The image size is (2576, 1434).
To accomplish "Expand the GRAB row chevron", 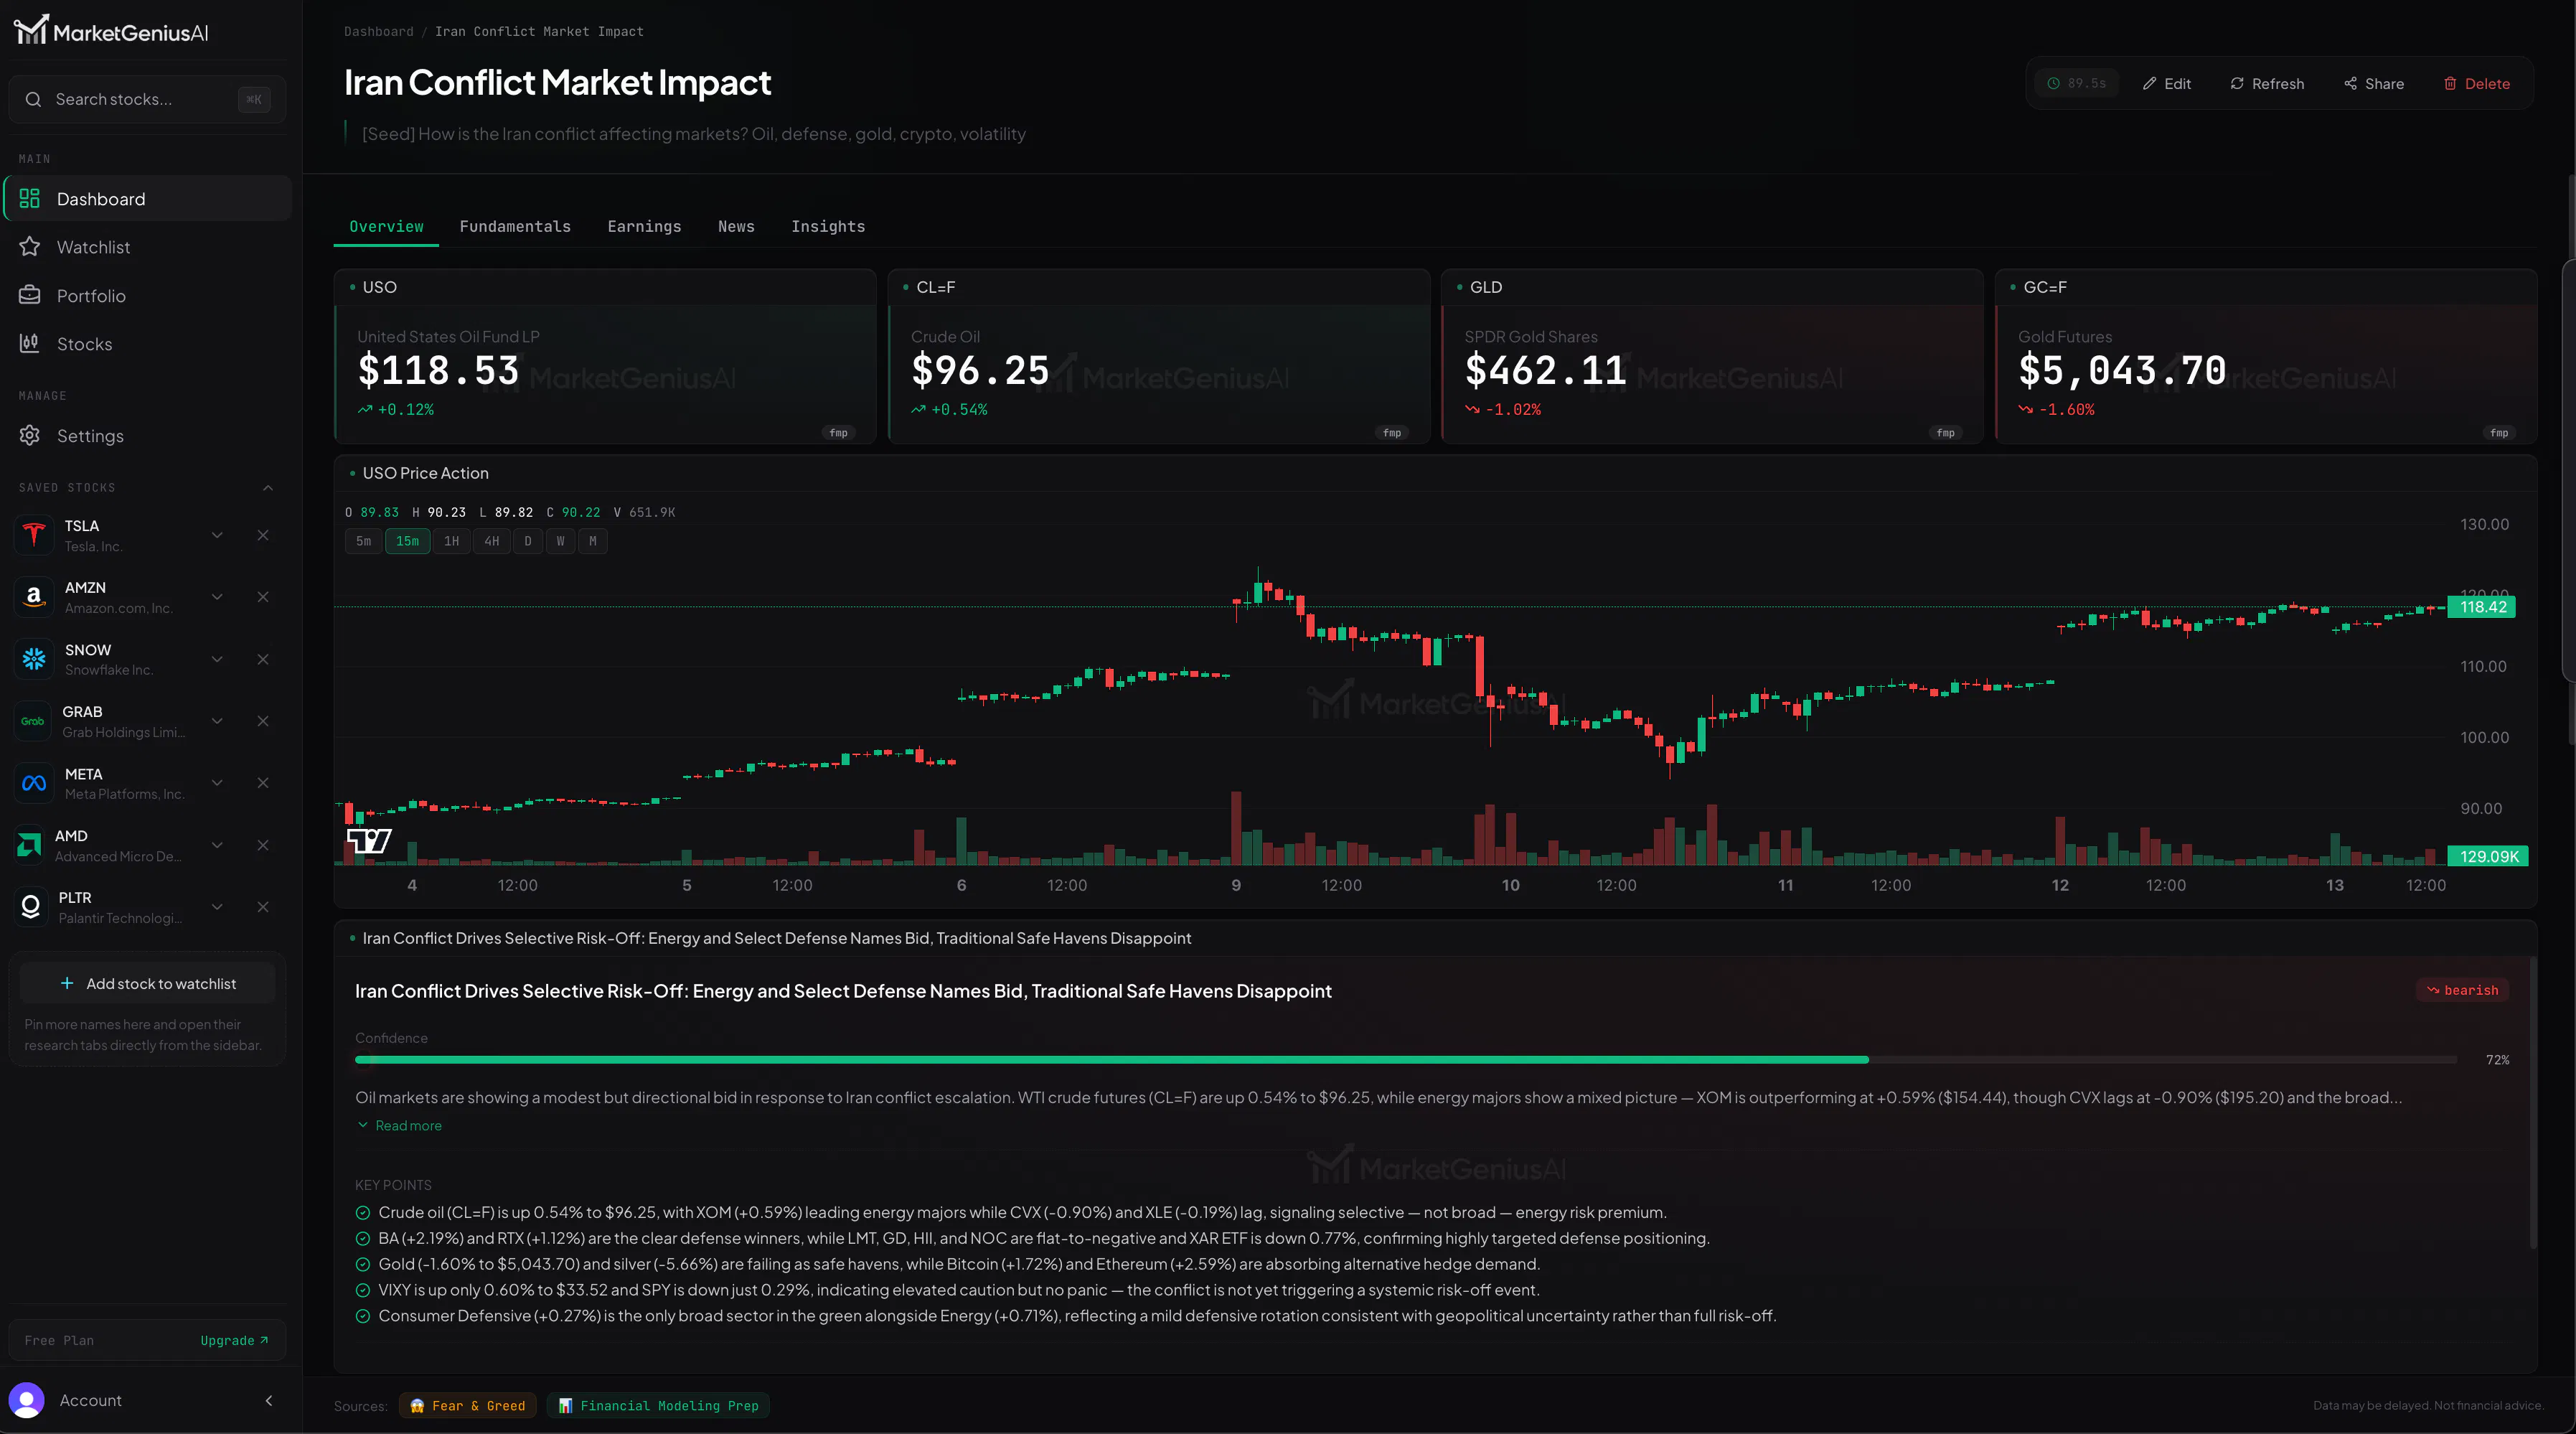I will point(217,721).
